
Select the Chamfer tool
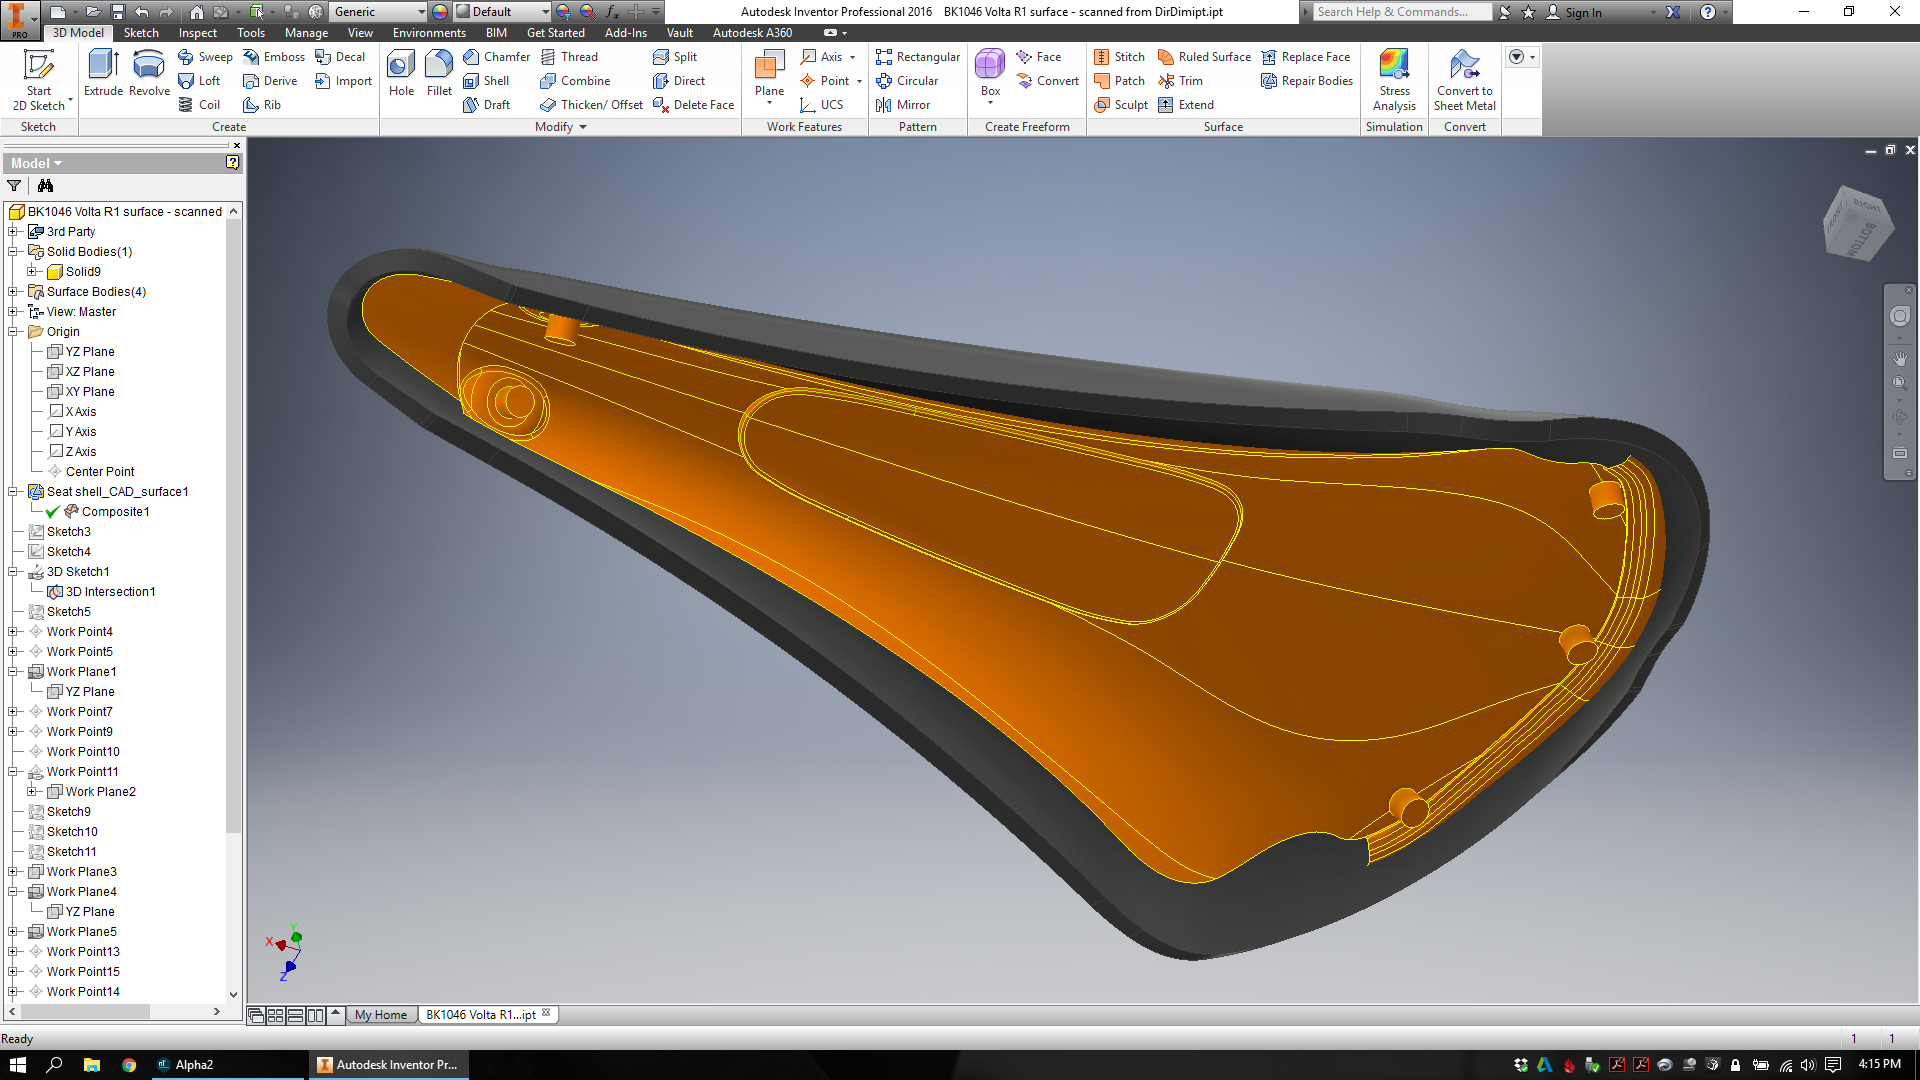coord(496,57)
